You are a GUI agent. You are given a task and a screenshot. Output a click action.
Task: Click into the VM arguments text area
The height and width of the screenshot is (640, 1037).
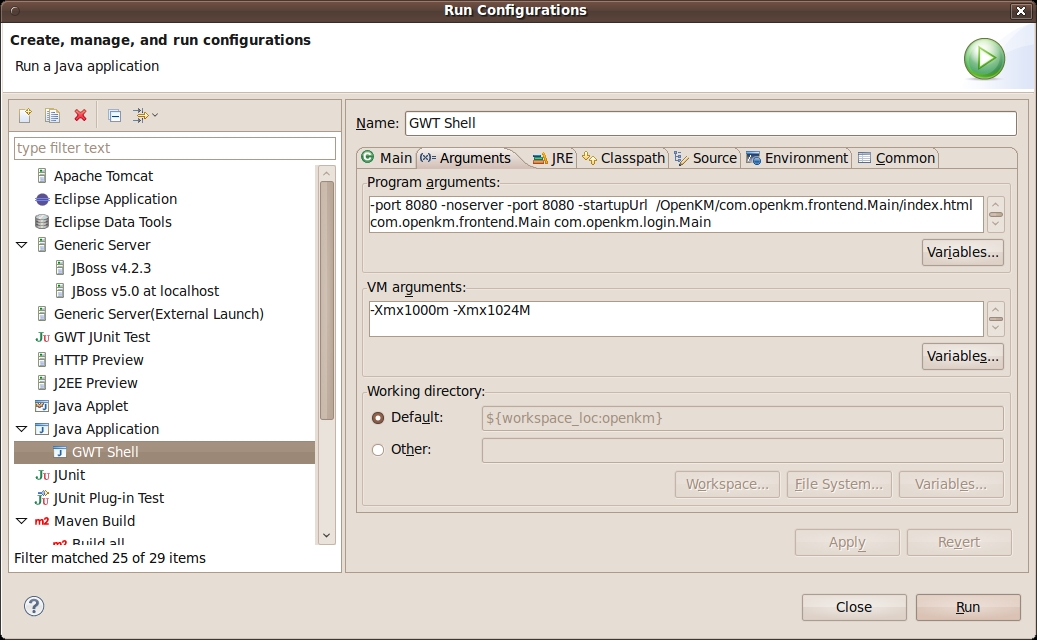[676, 319]
